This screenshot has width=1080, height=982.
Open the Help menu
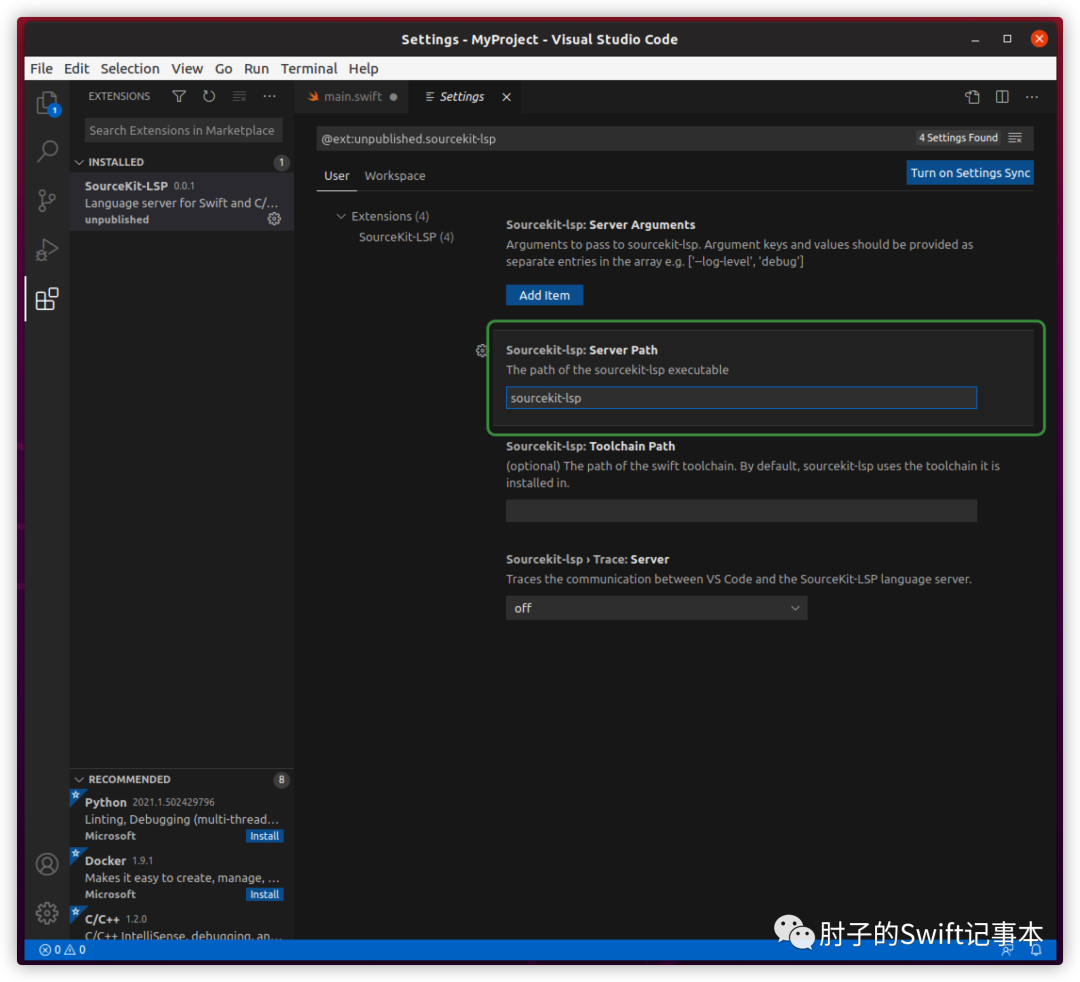364,68
